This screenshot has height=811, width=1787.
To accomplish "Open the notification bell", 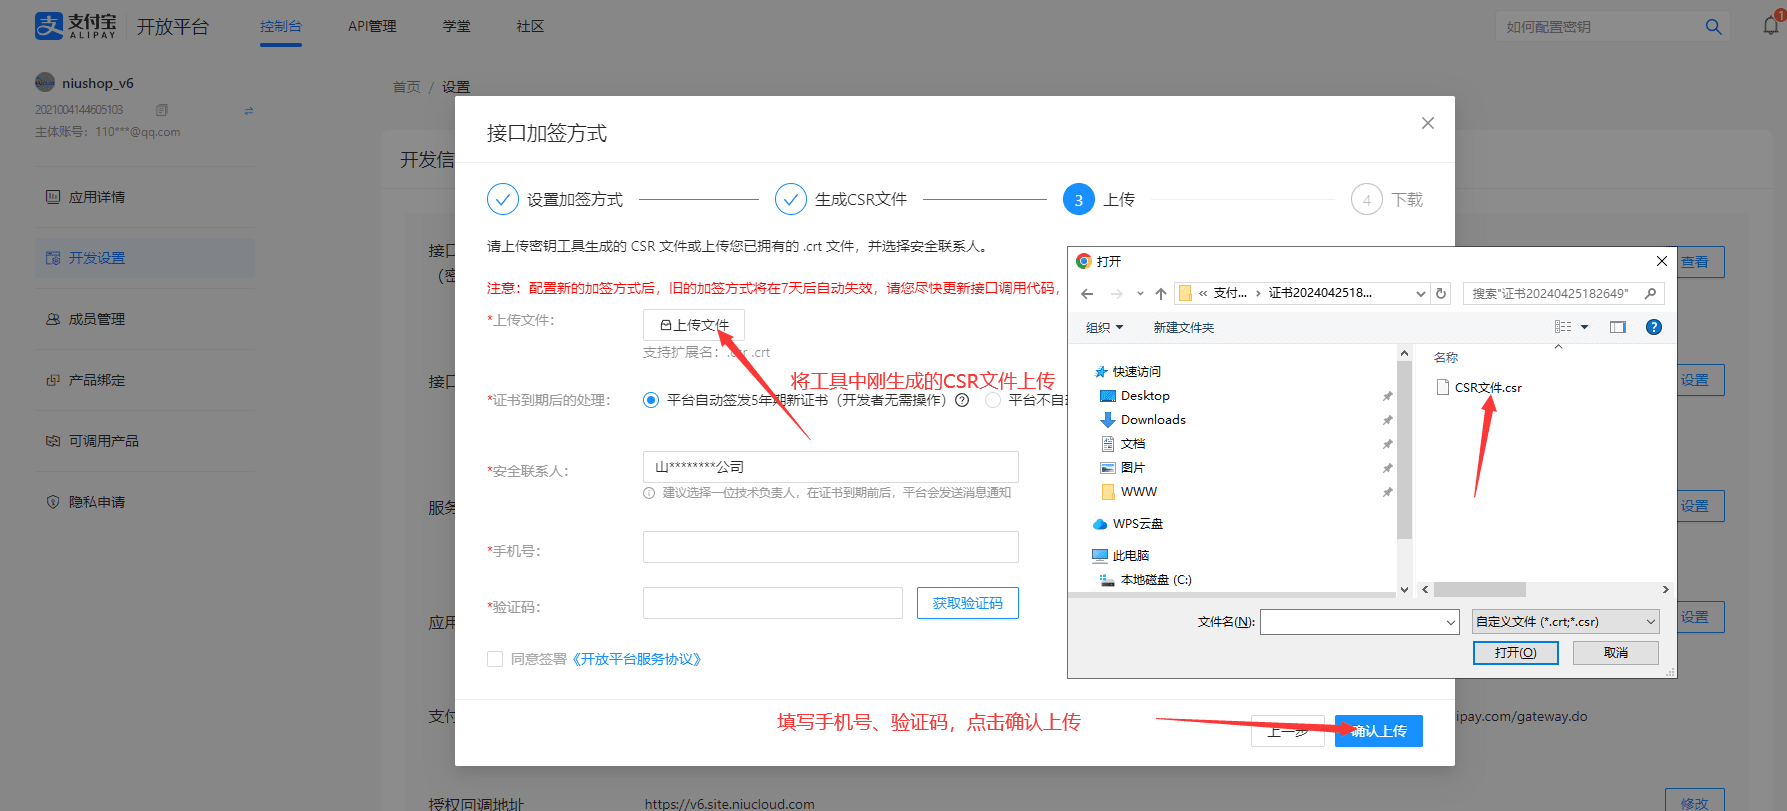I will pyautogui.click(x=1771, y=26).
